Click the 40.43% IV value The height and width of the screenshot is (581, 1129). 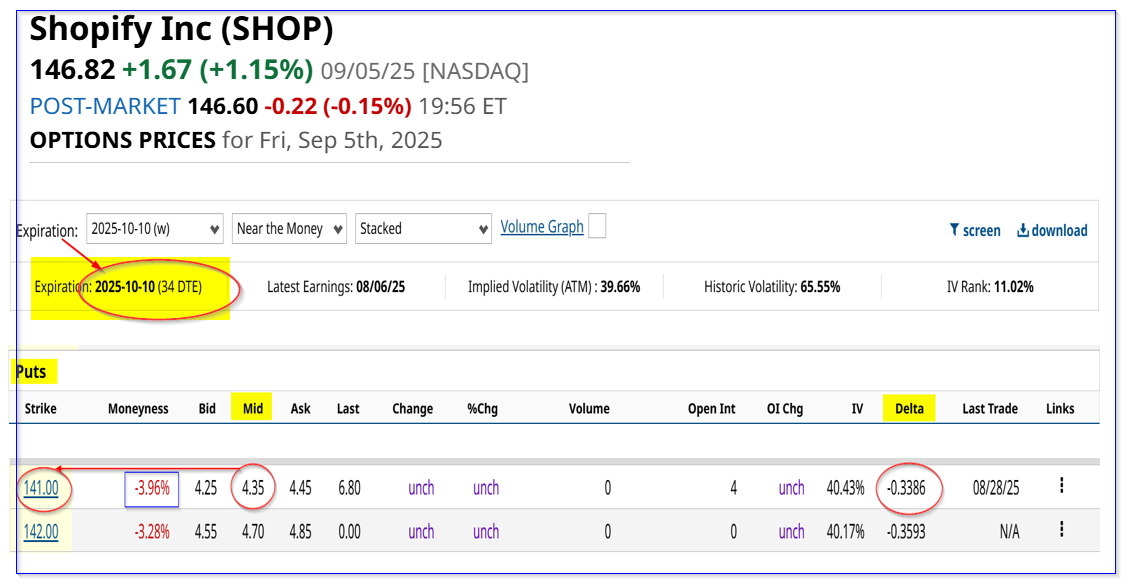point(845,488)
